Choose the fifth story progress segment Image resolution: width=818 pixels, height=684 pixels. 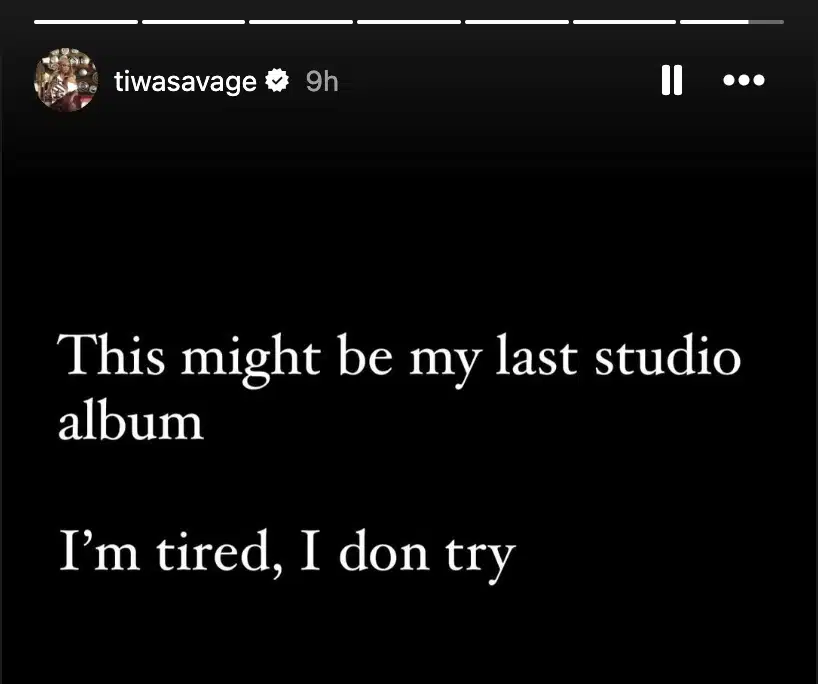[516, 21]
